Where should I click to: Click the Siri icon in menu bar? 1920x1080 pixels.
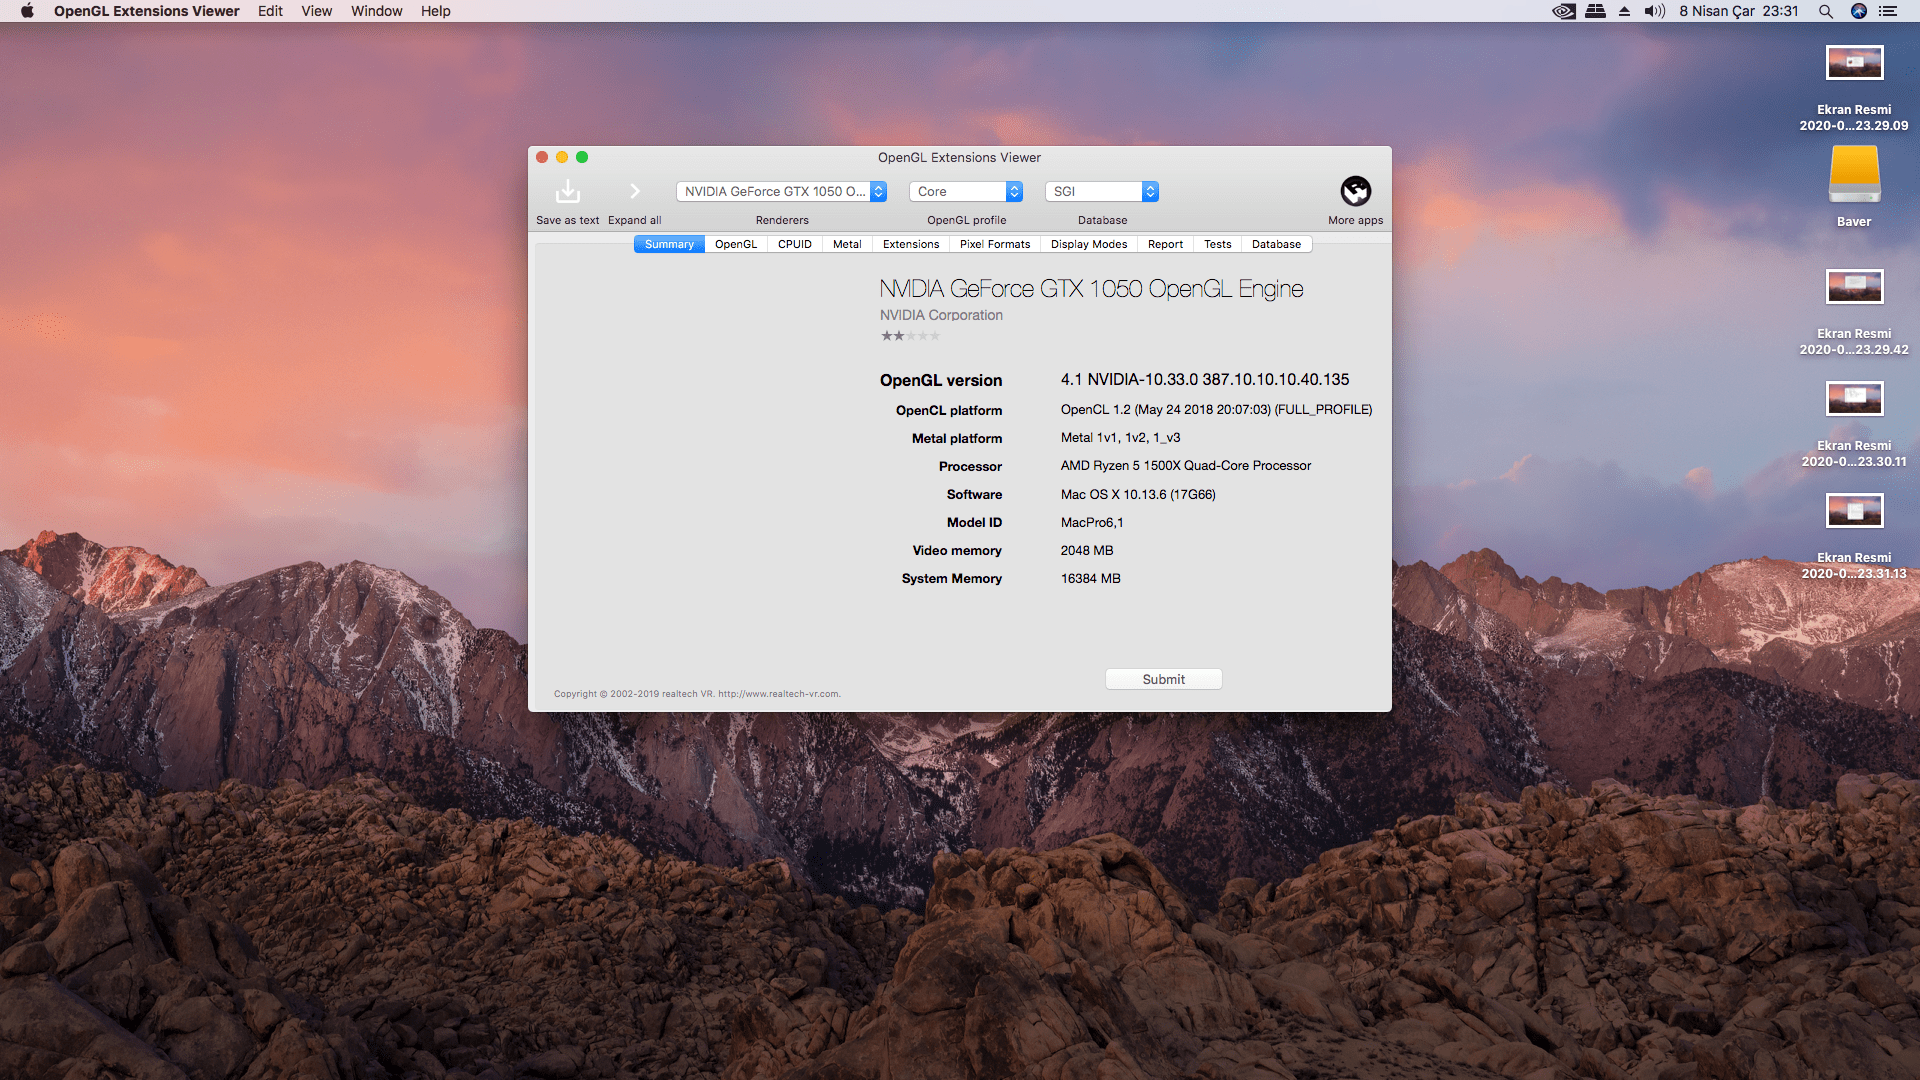coord(1859,11)
